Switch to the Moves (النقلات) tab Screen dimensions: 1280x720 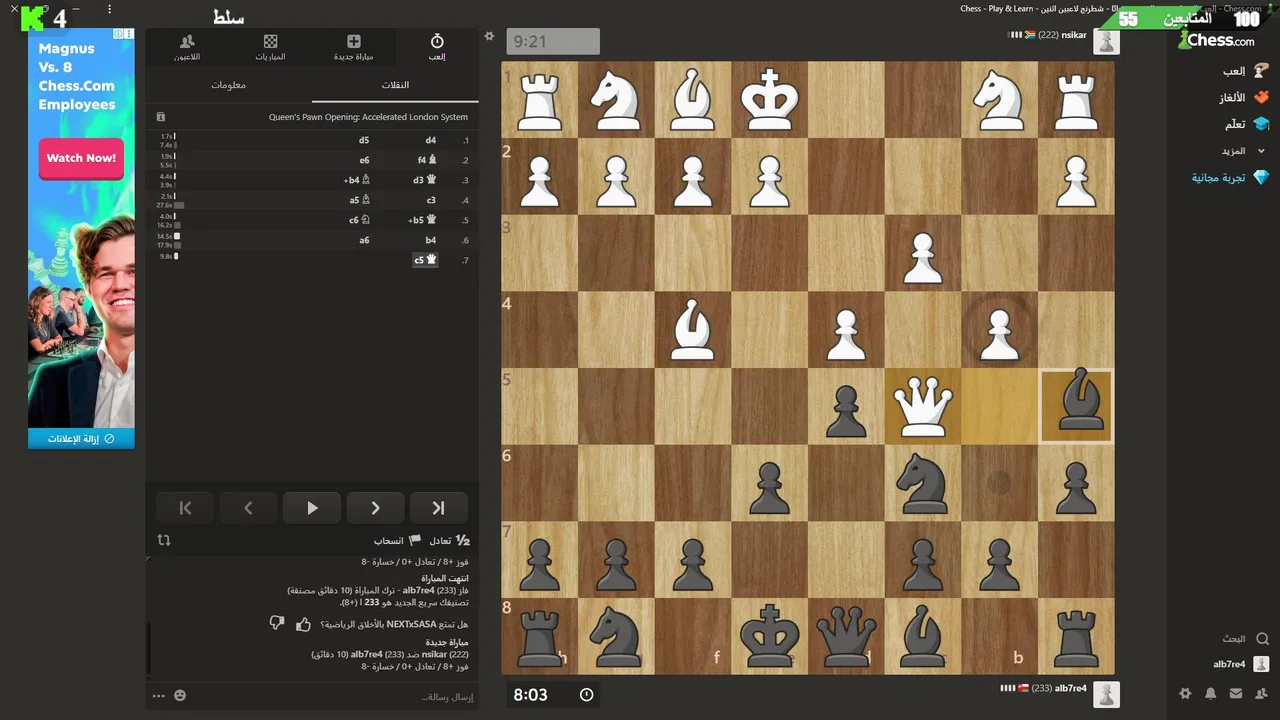[x=395, y=85]
